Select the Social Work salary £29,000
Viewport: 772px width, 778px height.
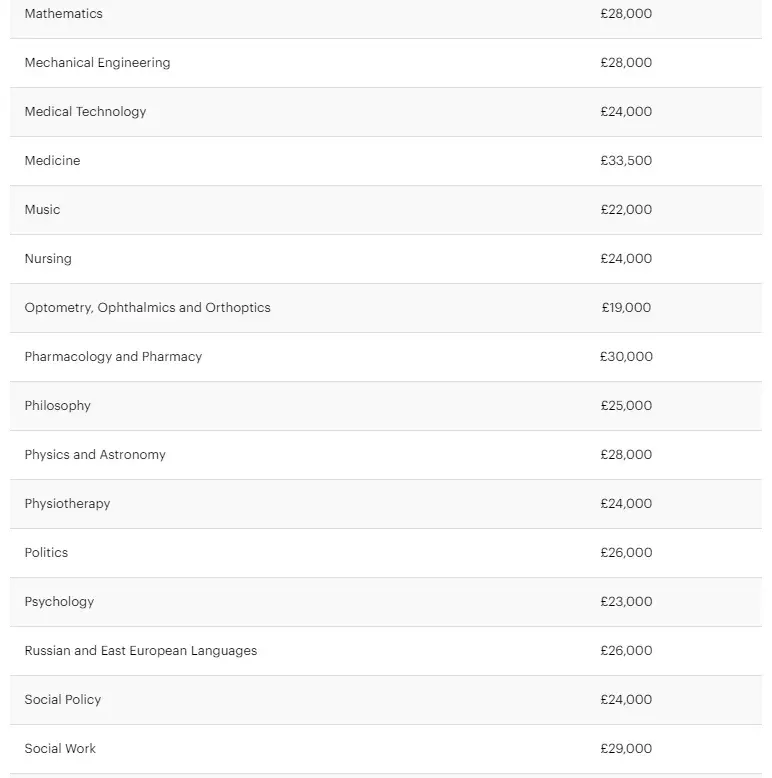pyautogui.click(x=626, y=749)
